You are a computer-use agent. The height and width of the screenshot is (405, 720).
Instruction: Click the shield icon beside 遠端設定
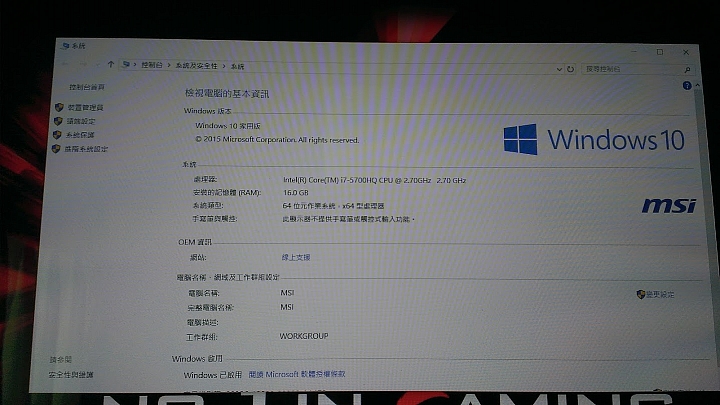(x=58, y=121)
